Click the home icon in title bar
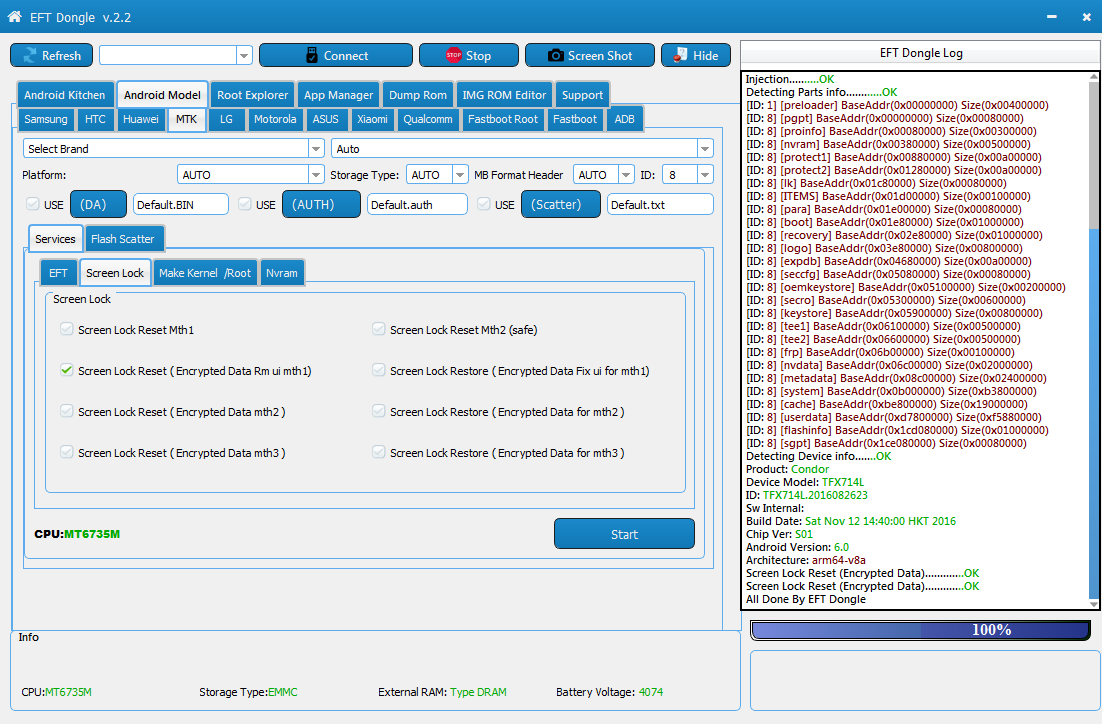 [x=15, y=16]
